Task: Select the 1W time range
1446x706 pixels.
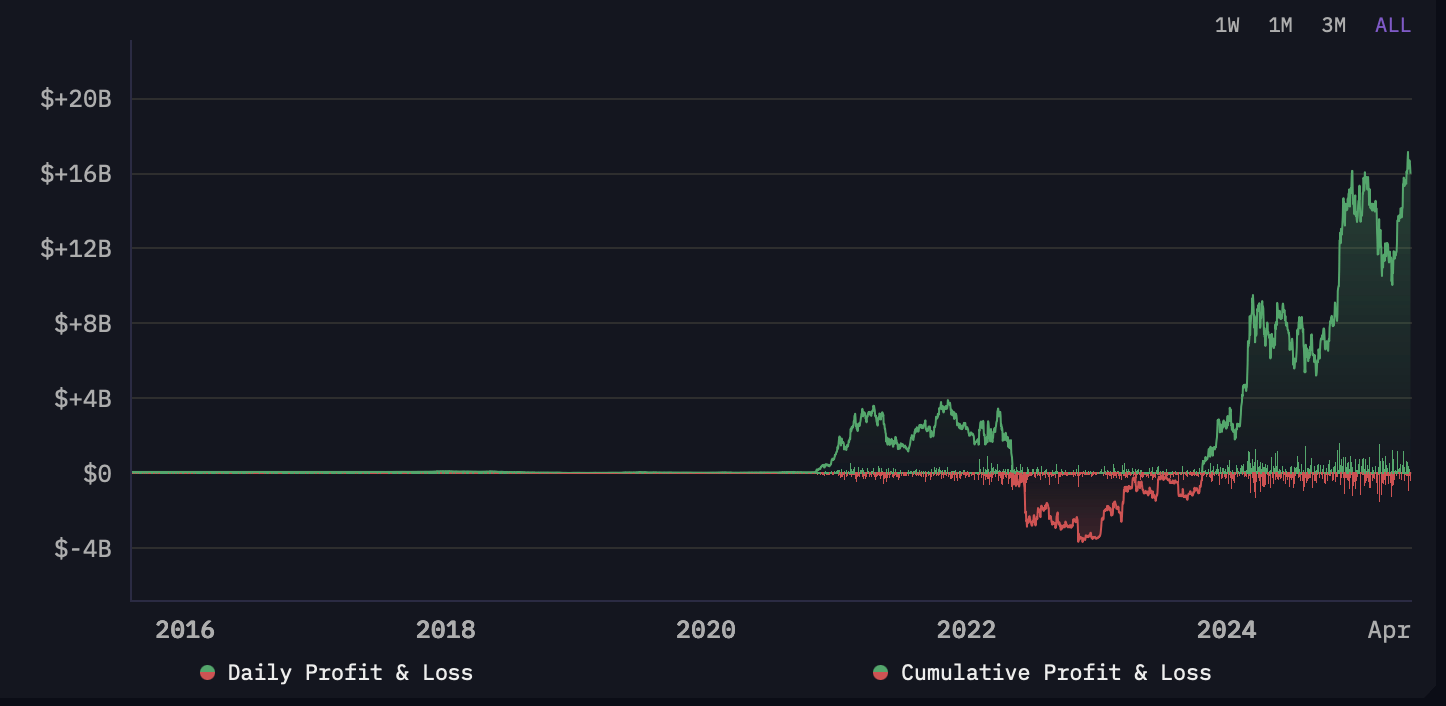Action: (1227, 26)
